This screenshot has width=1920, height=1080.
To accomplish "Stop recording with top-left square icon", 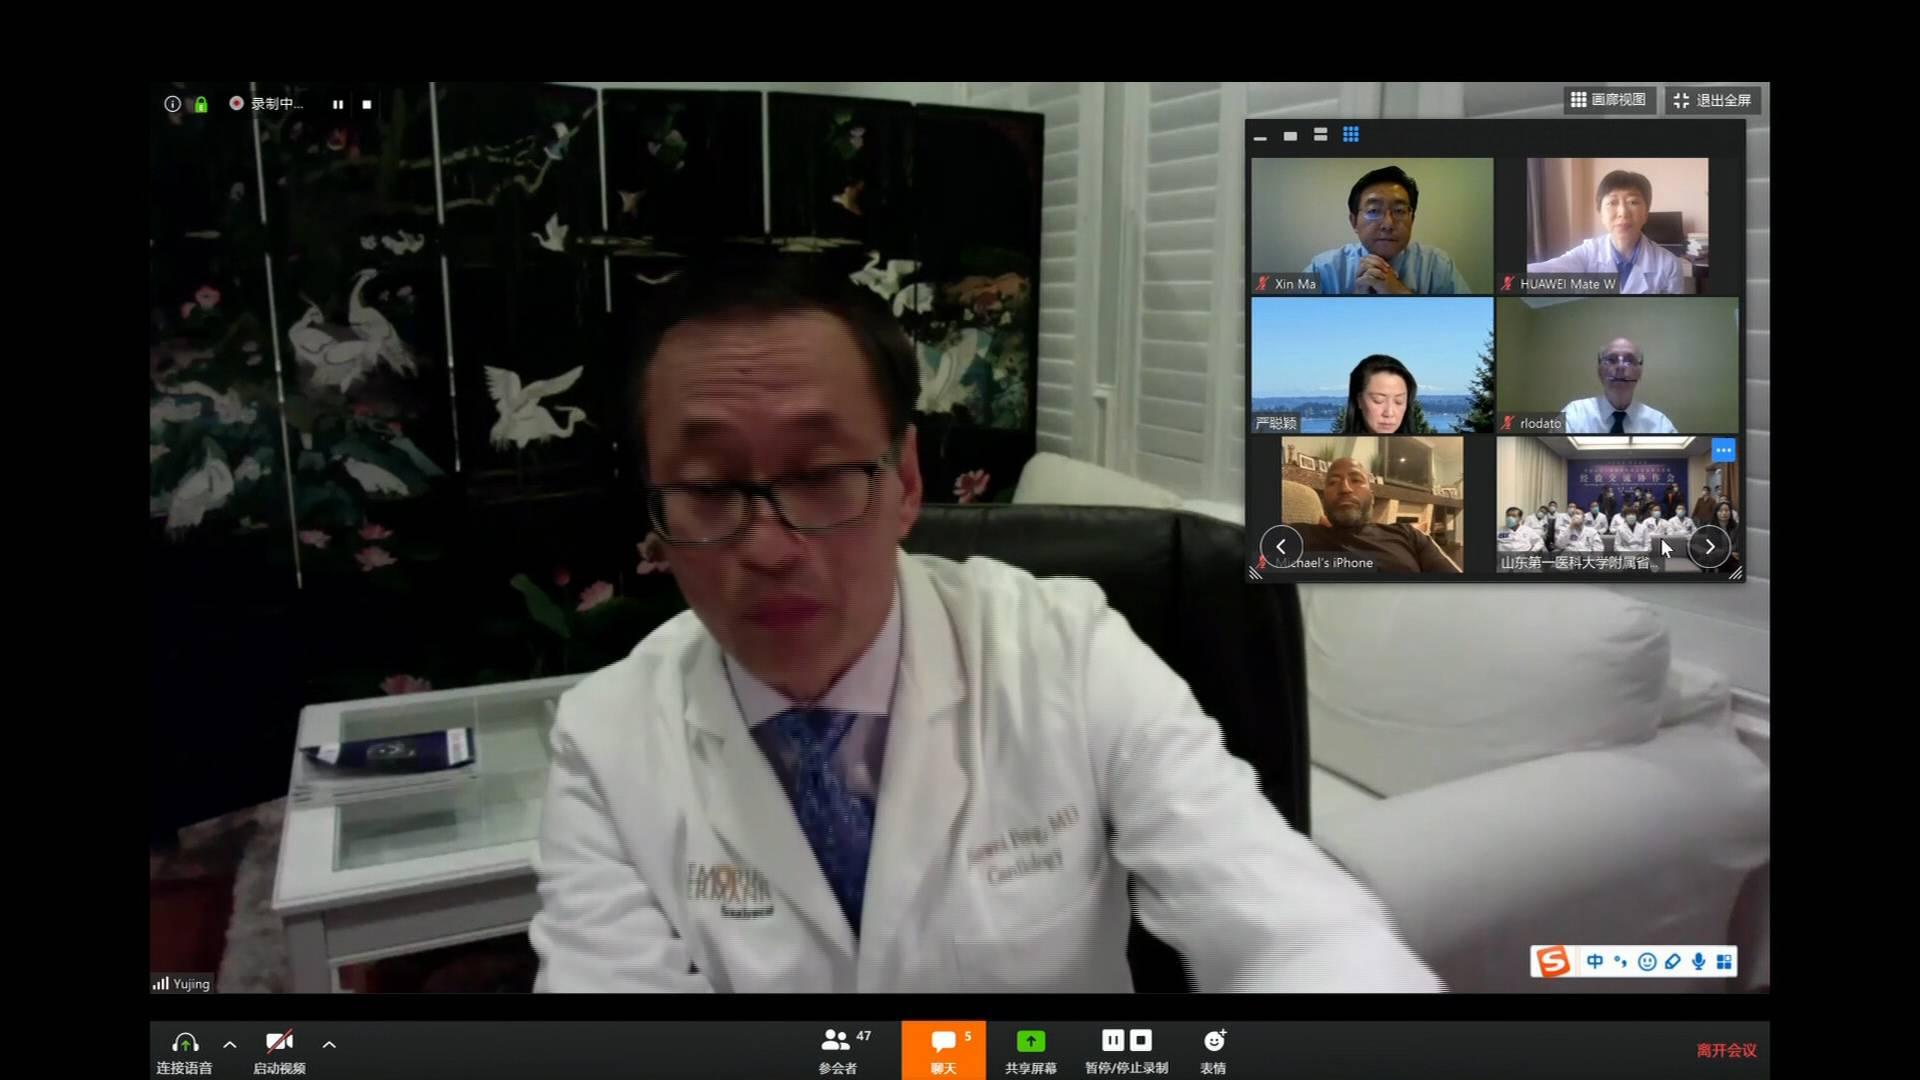I will pos(367,104).
